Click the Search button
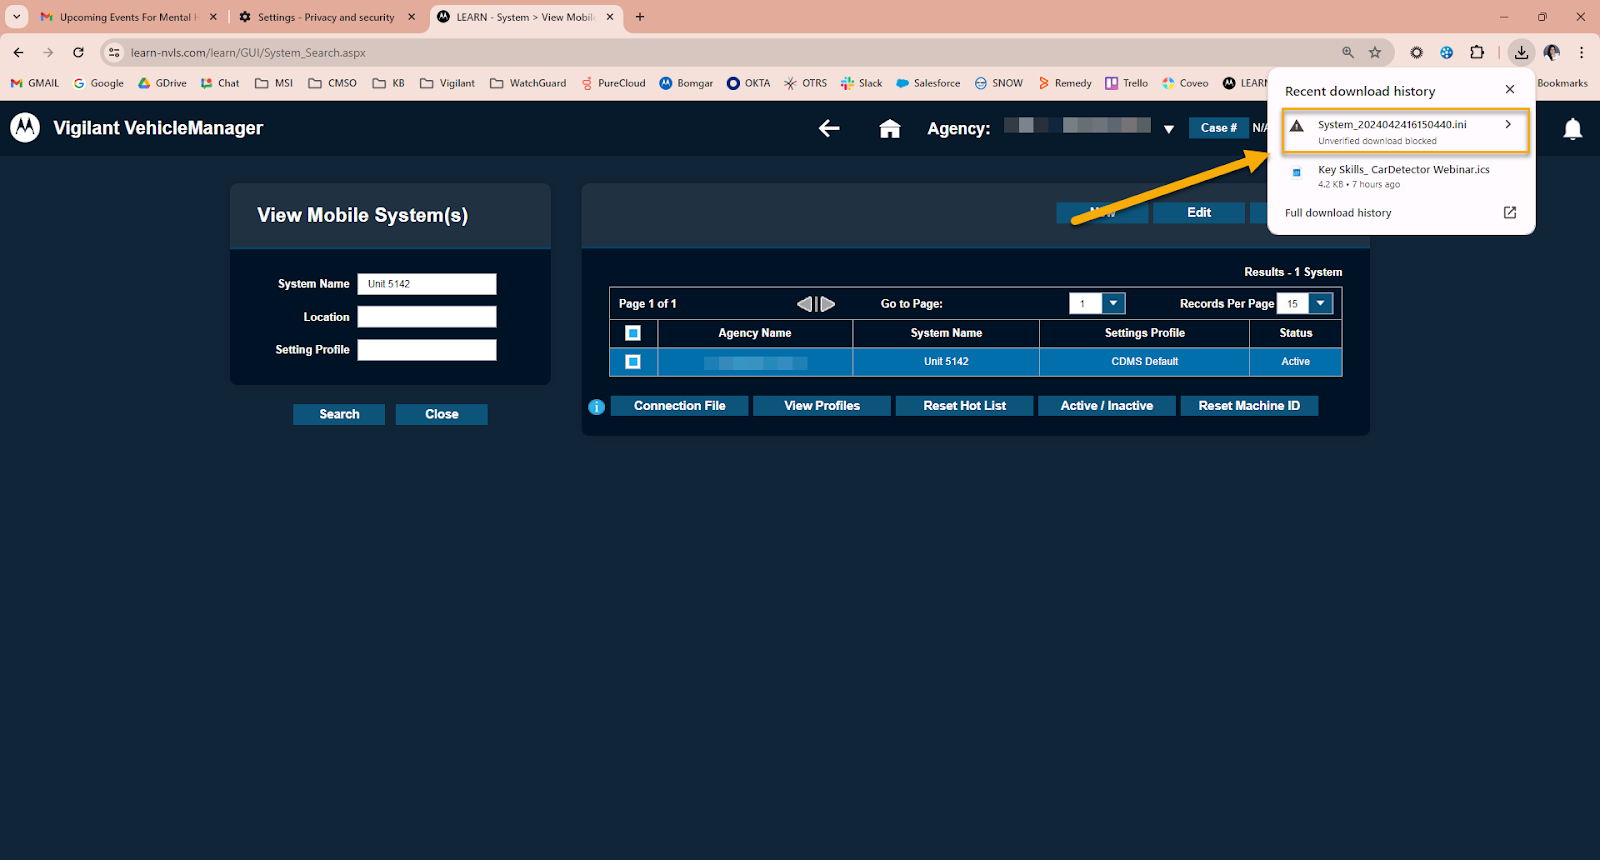The height and width of the screenshot is (860, 1600). (x=339, y=414)
